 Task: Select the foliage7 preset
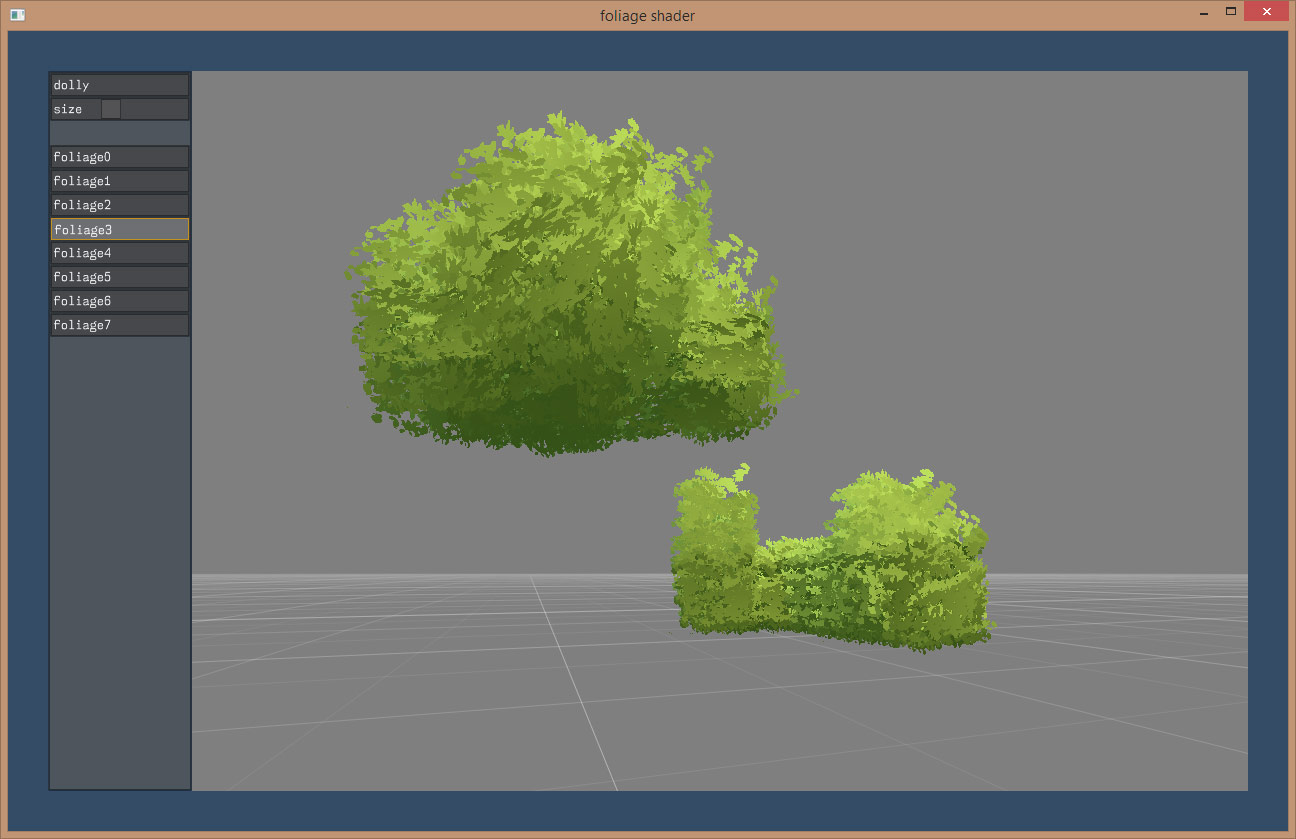[119, 325]
